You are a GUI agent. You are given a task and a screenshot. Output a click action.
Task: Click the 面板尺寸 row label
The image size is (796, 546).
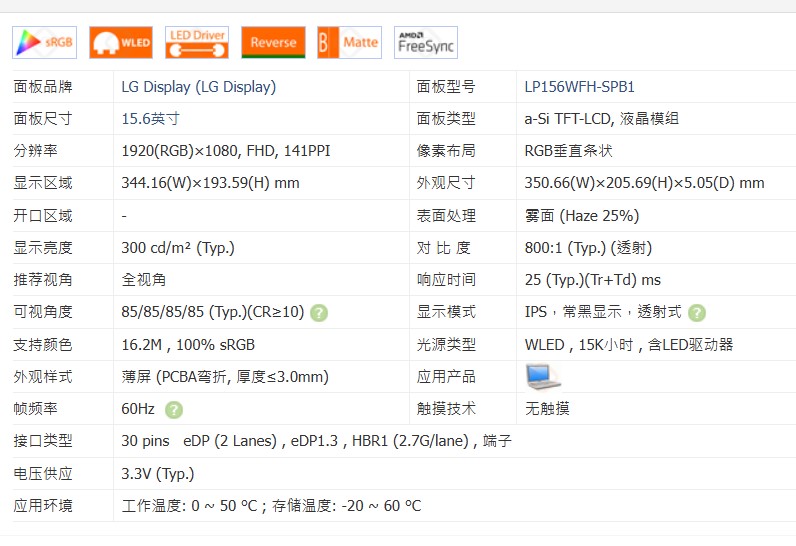pos(43,119)
